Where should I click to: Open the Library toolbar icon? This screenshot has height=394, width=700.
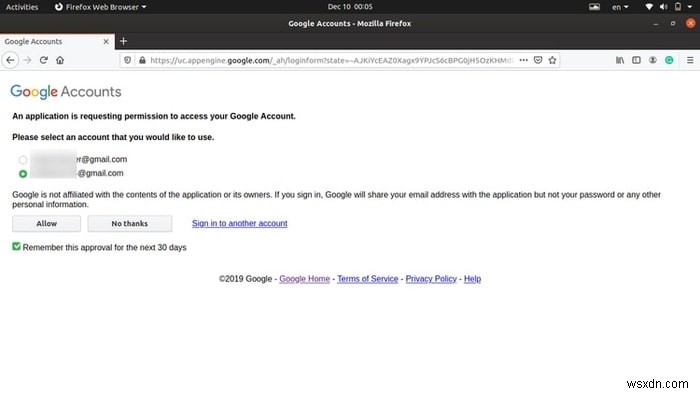click(620, 60)
